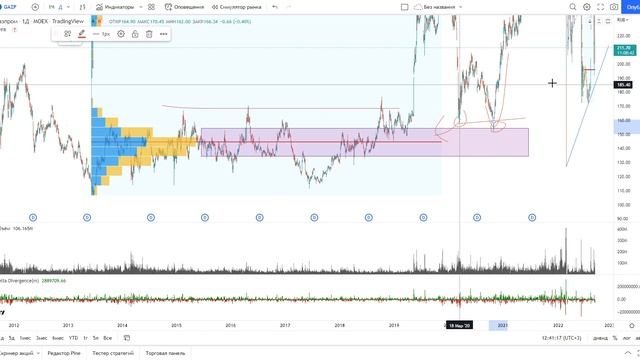Viewport: 640px width, 360px height.
Task: Open the 2016 dividend event marker
Action: click(260, 218)
